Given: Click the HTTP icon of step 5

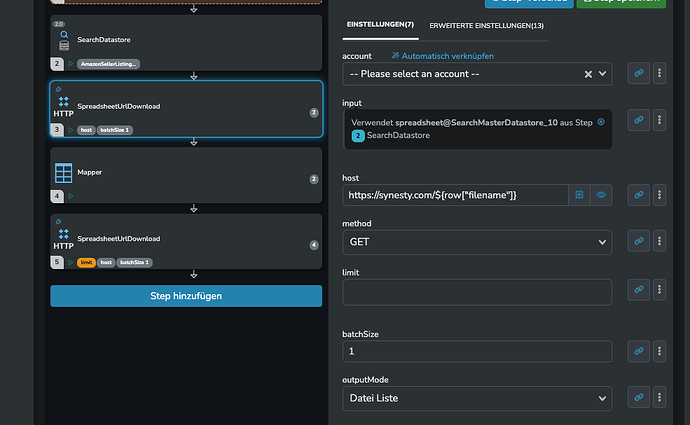Looking at the screenshot, I should click(x=63, y=240).
